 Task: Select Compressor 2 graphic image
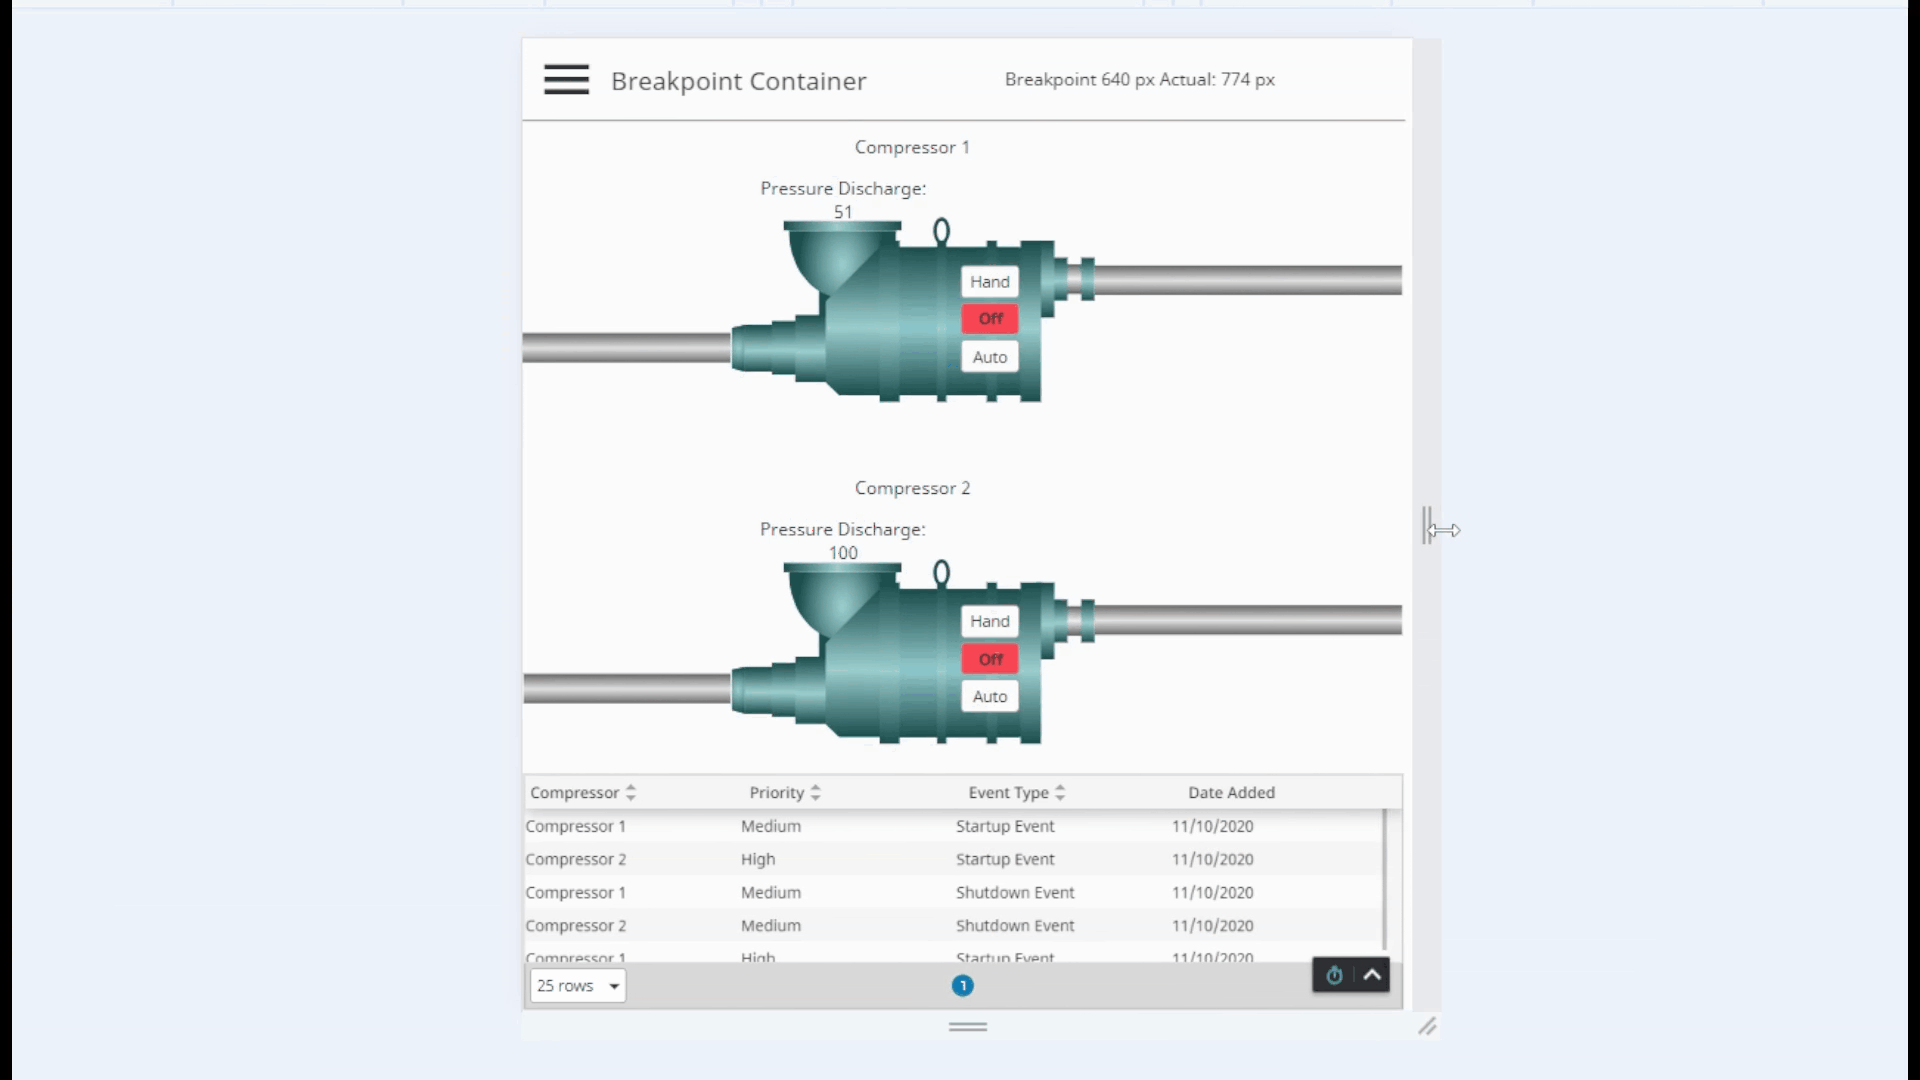point(915,652)
